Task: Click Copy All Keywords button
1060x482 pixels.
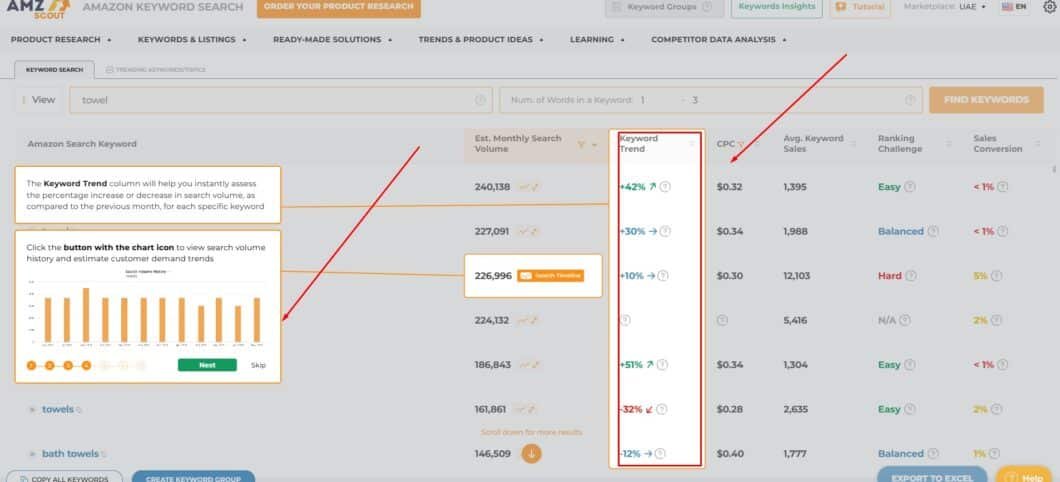Action: pos(64,477)
